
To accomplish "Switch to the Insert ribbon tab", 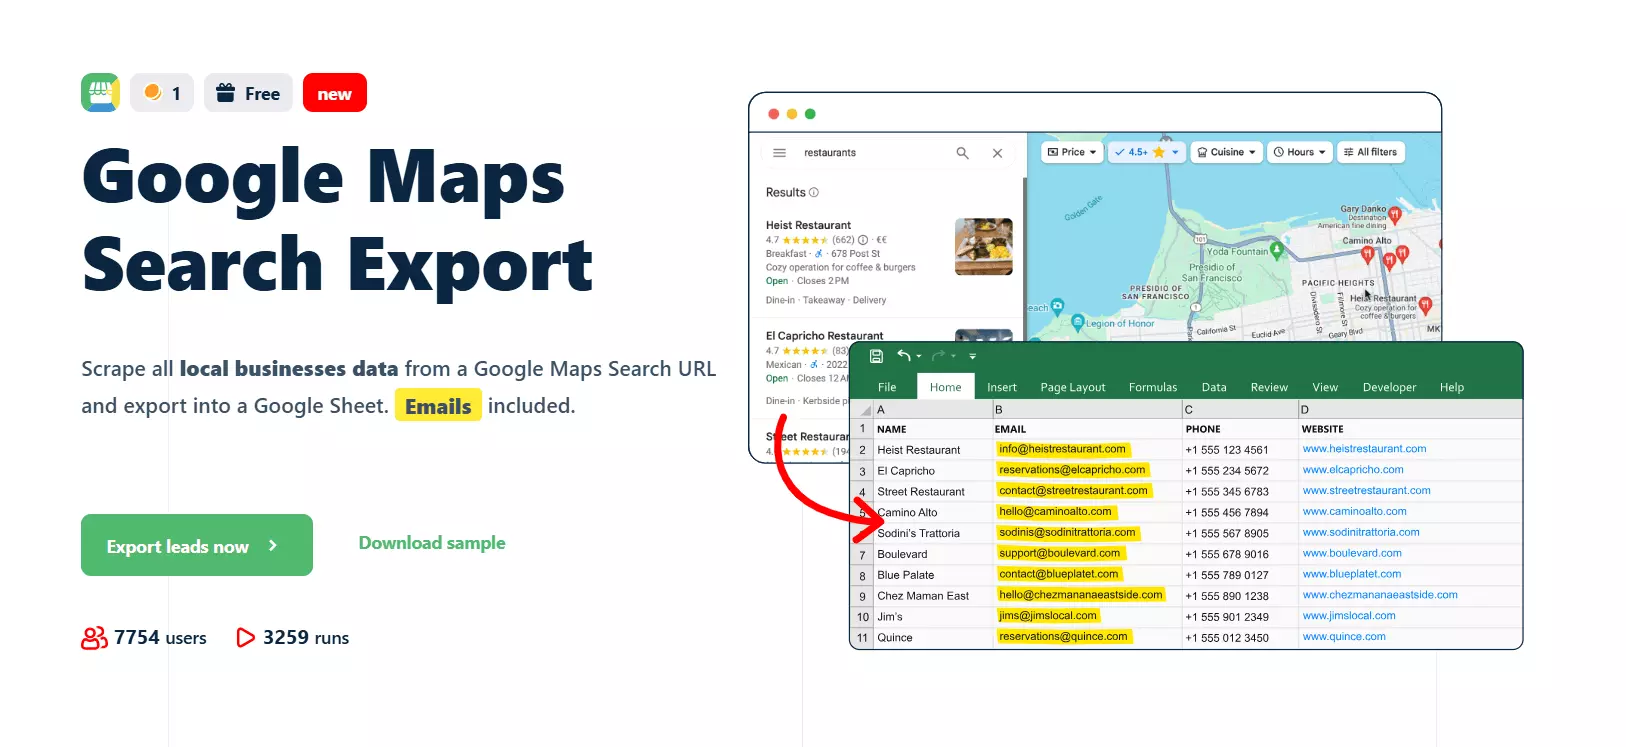I will (x=1001, y=387).
